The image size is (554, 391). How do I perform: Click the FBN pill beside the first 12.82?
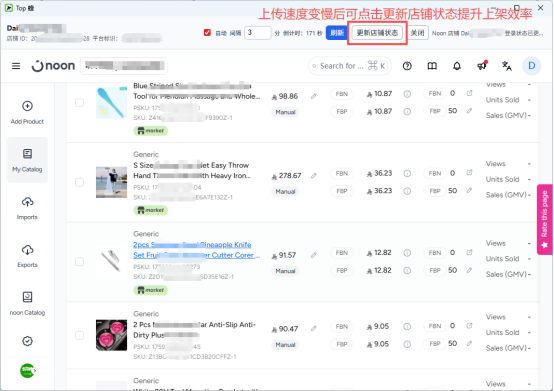[x=342, y=253]
